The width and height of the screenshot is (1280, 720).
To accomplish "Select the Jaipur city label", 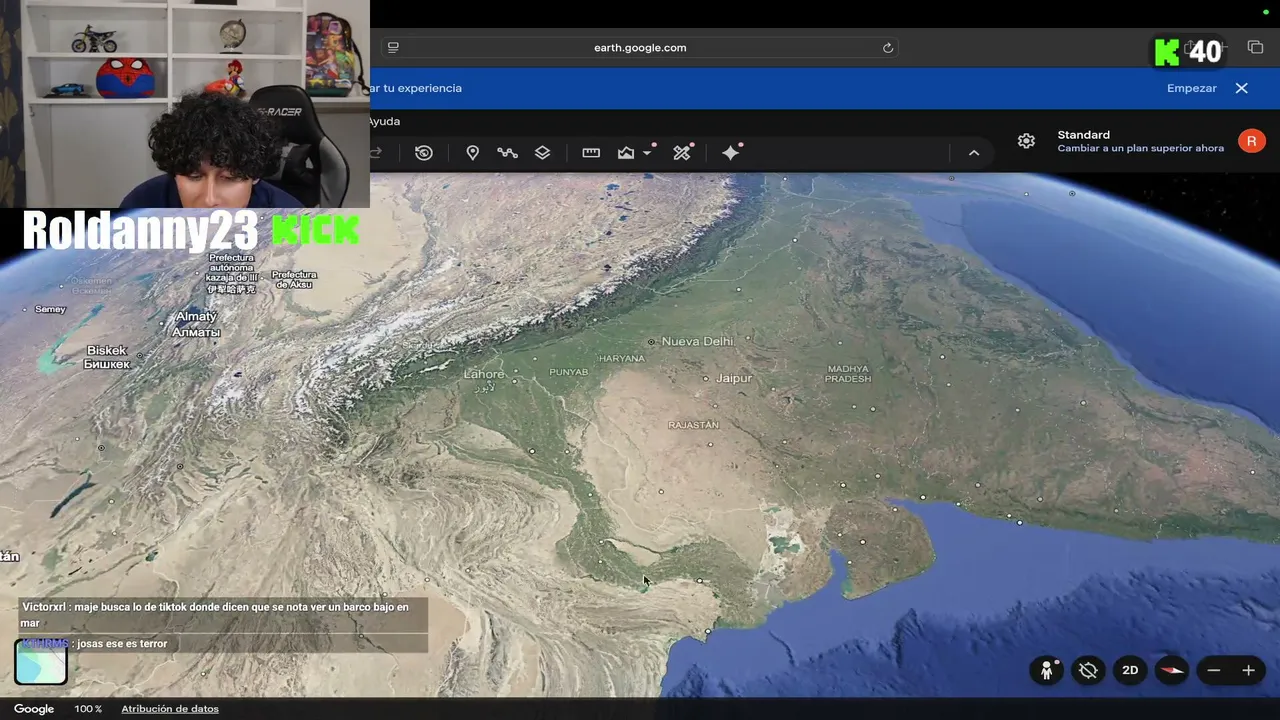I will [x=733, y=378].
